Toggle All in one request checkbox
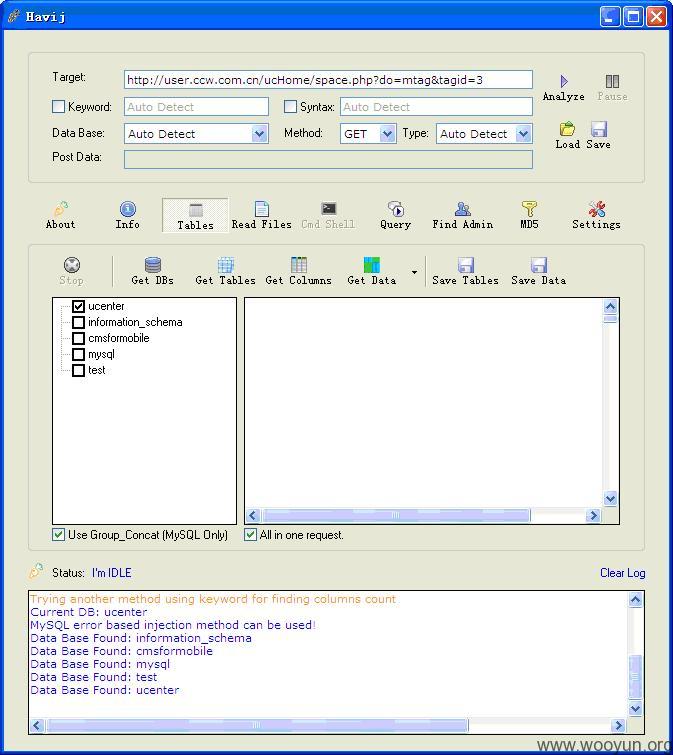This screenshot has width=673, height=755. click(x=250, y=534)
